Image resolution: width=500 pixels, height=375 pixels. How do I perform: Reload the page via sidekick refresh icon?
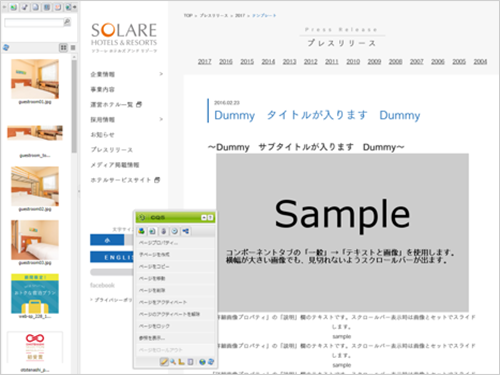(x=211, y=362)
